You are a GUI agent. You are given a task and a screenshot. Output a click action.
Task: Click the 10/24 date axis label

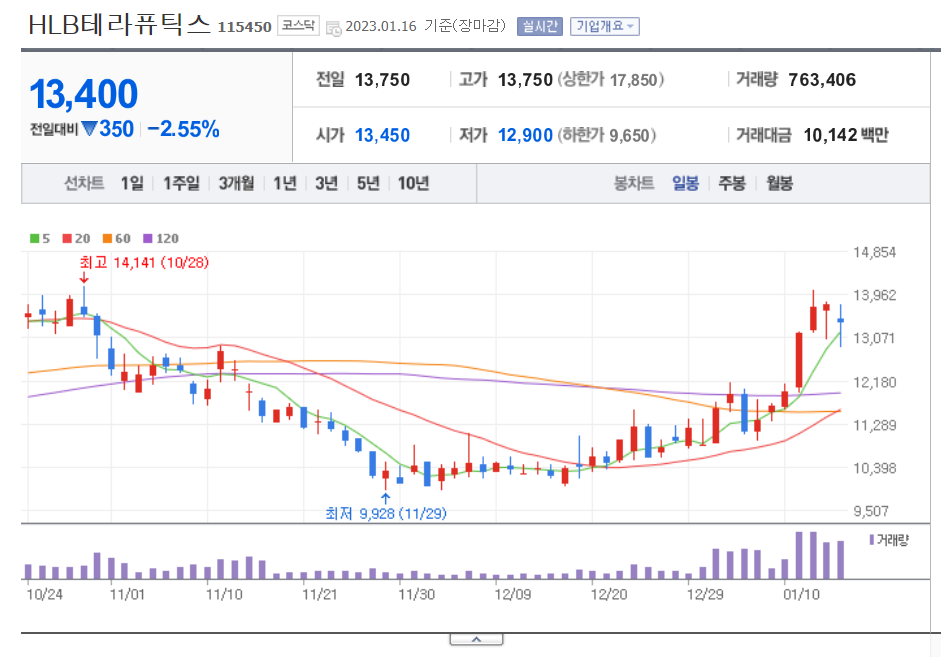point(44,595)
